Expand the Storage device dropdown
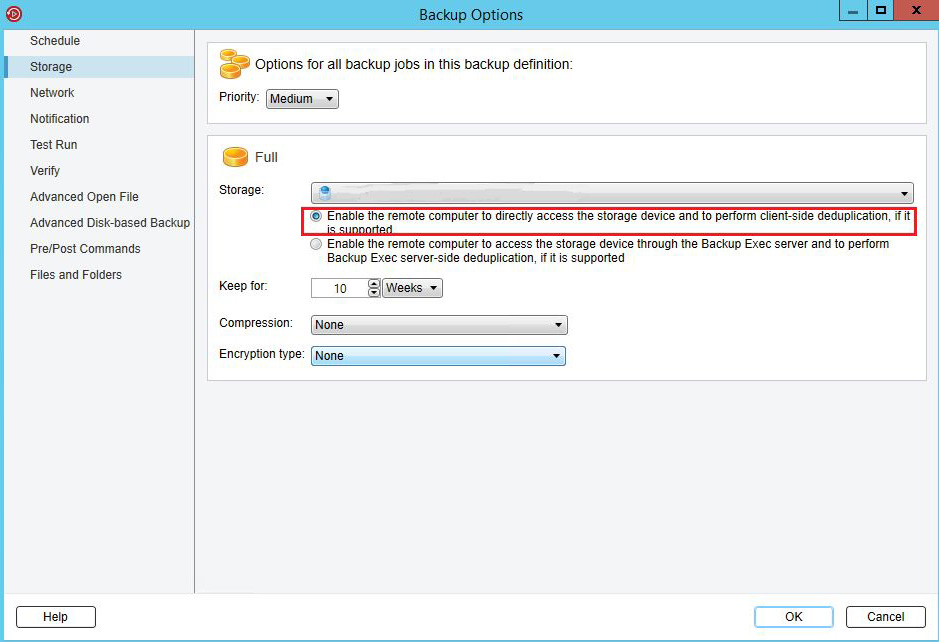Image resolution: width=939 pixels, height=642 pixels. click(904, 194)
